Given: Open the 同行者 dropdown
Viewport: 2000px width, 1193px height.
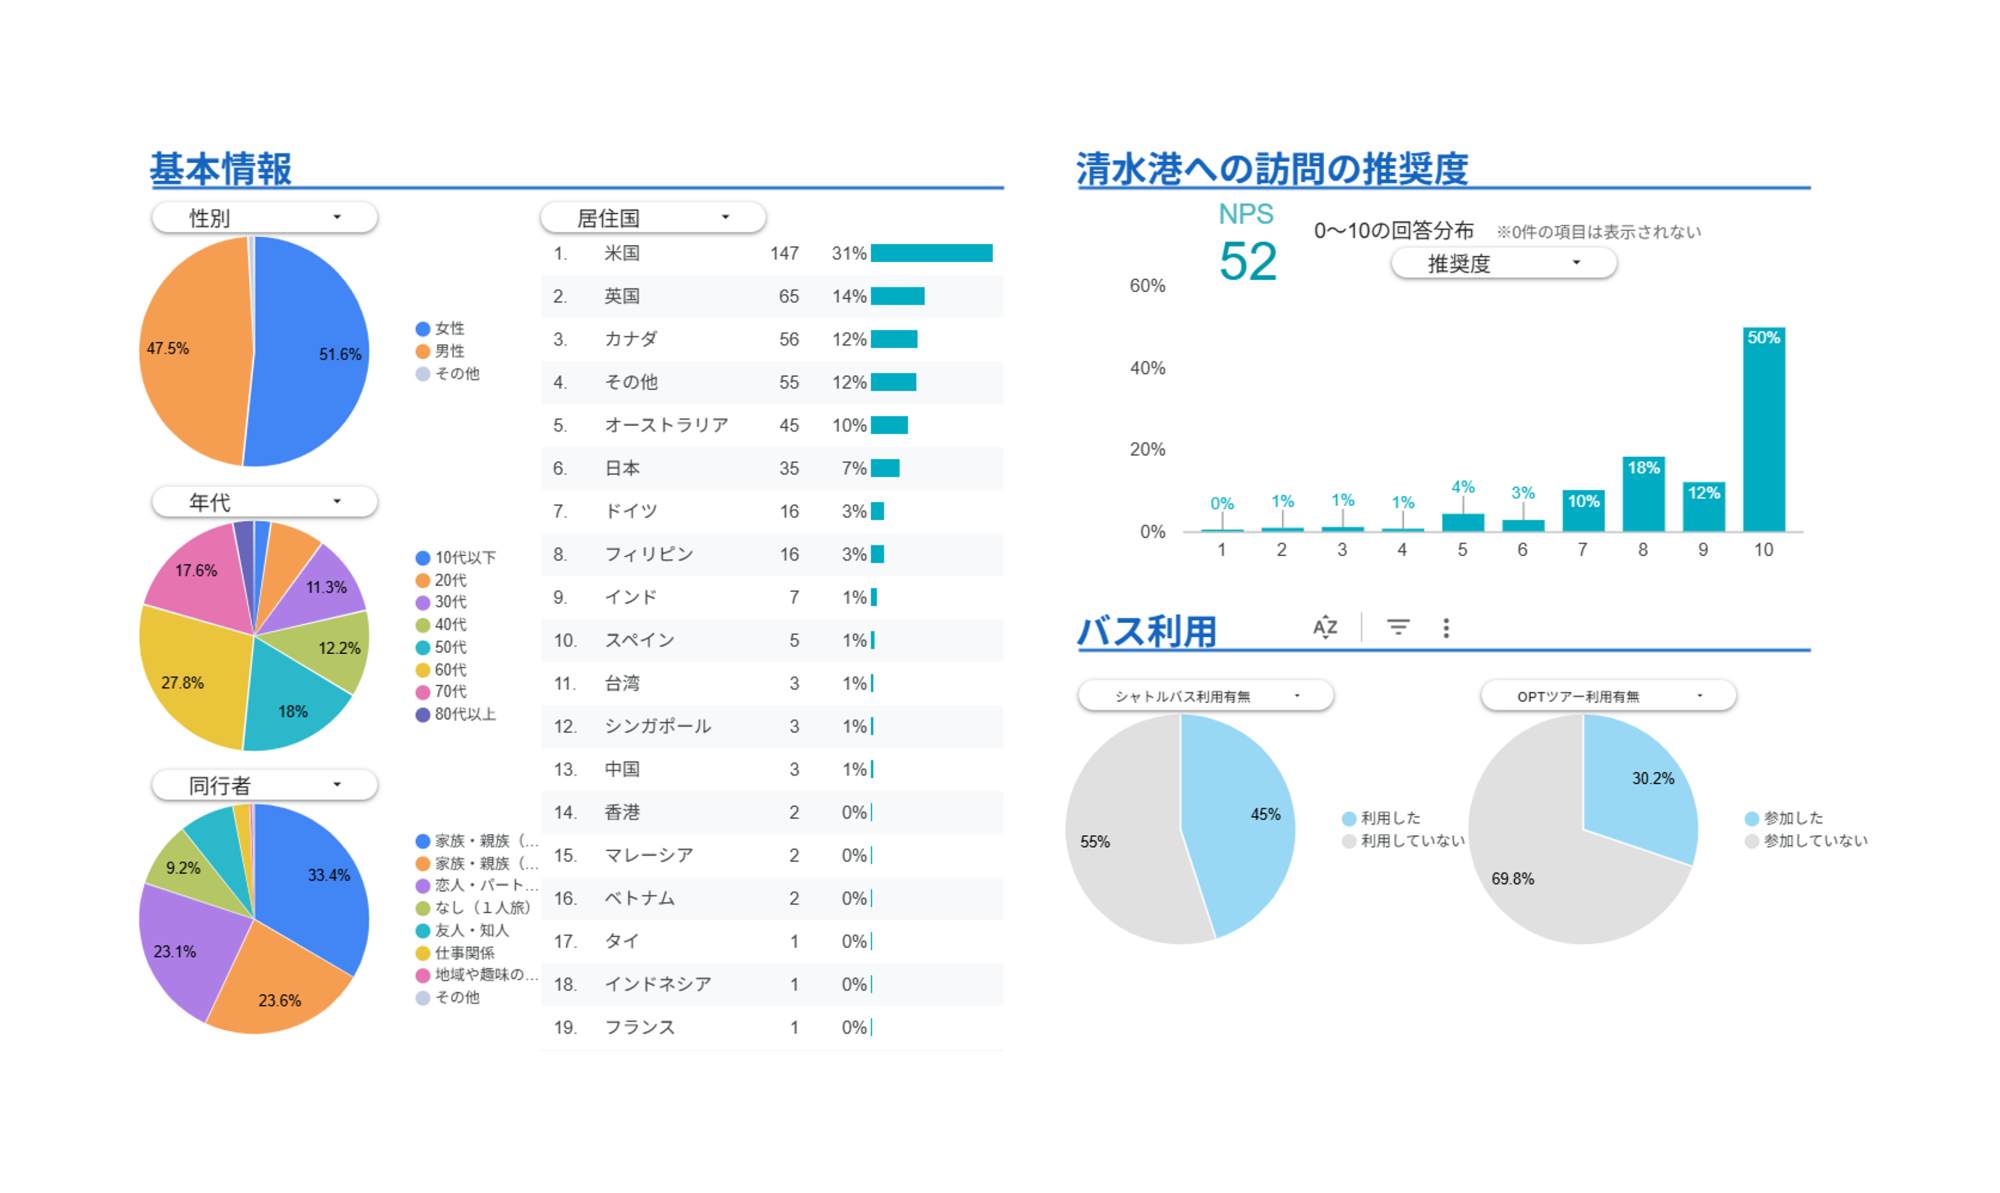Looking at the screenshot, I should (264, 785).
